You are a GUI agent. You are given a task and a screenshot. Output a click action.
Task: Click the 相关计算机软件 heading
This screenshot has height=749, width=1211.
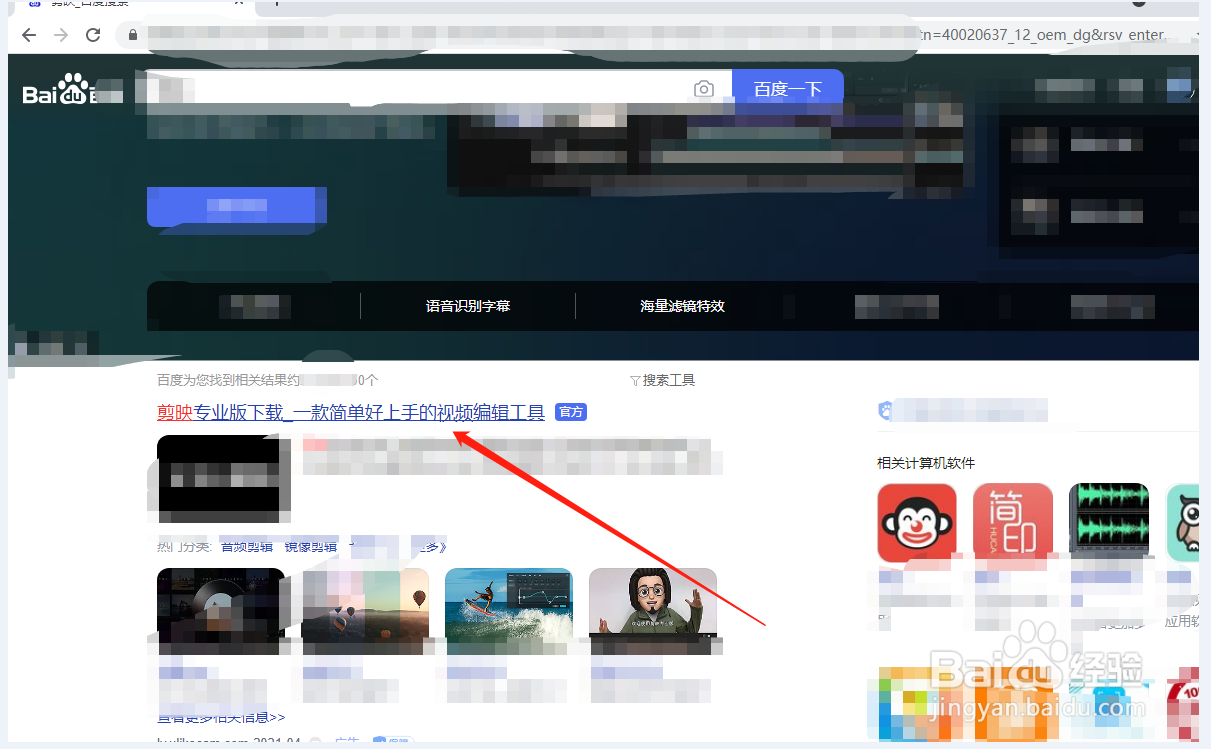926,463
